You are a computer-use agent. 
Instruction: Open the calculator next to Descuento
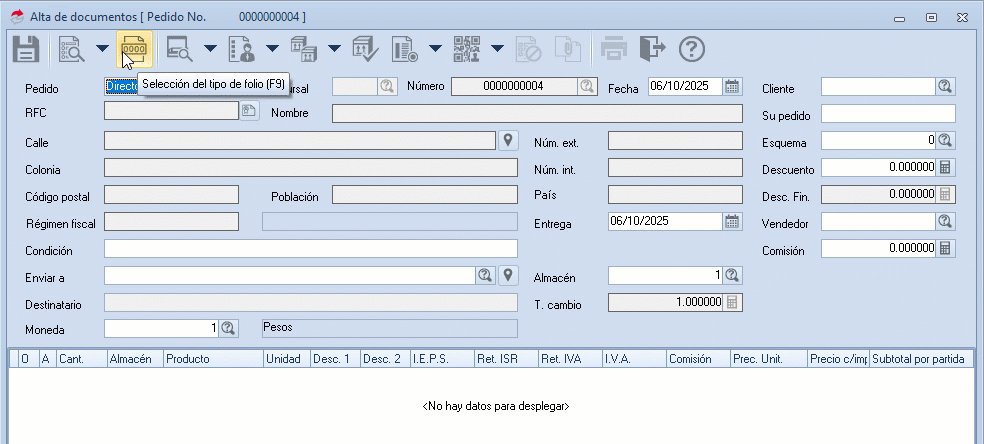pyautogui.click(x=945, y=168)
